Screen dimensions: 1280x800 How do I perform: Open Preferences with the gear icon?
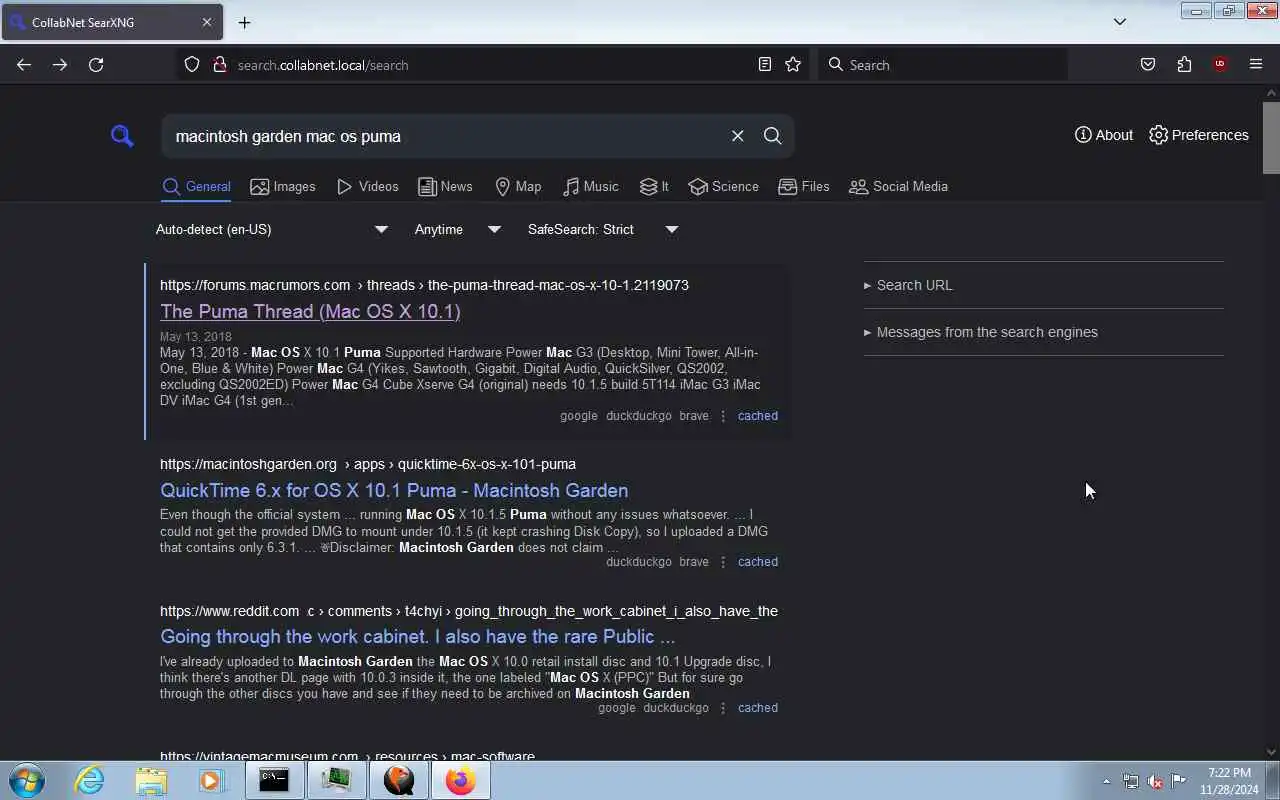[1199, 135]
